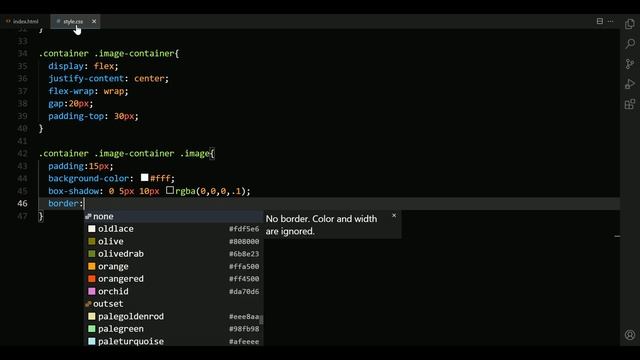This screenshot has height=360, width=640.
Task: Choose the 'palegreen' suggestion
Action: 173,329
